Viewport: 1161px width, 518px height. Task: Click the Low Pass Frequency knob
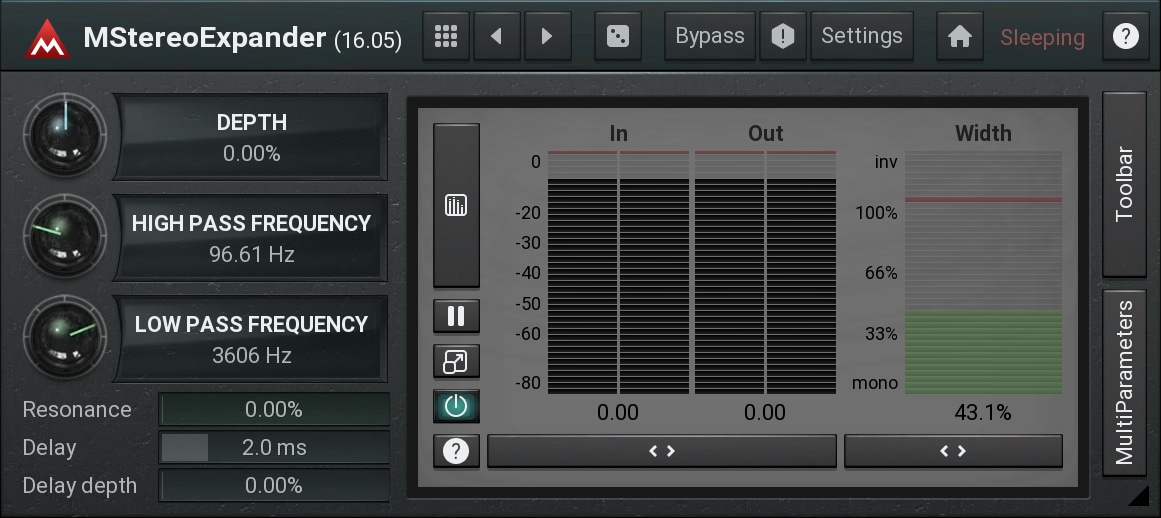65,338
